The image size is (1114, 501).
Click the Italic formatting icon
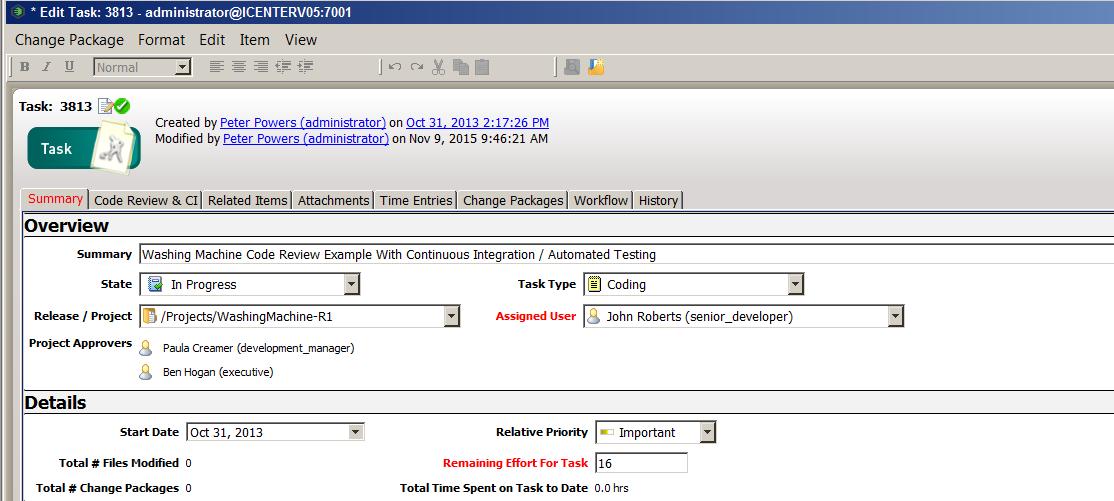pos(46,67)
